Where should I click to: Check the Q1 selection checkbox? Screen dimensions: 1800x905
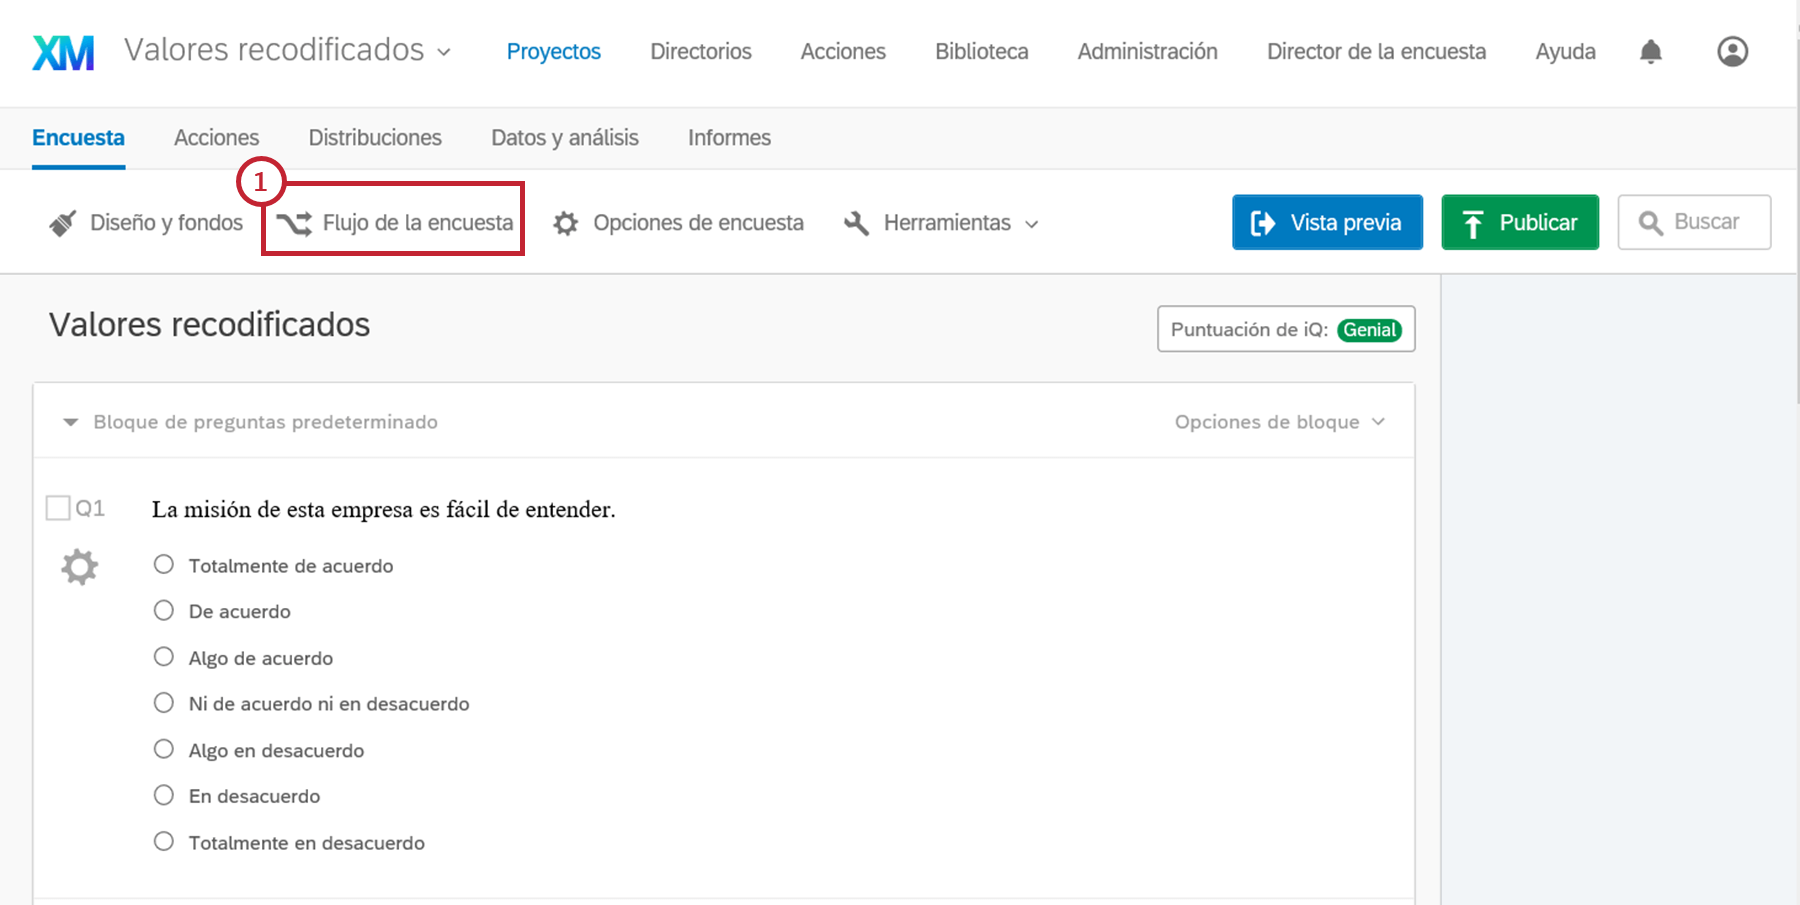pos(57,507)
